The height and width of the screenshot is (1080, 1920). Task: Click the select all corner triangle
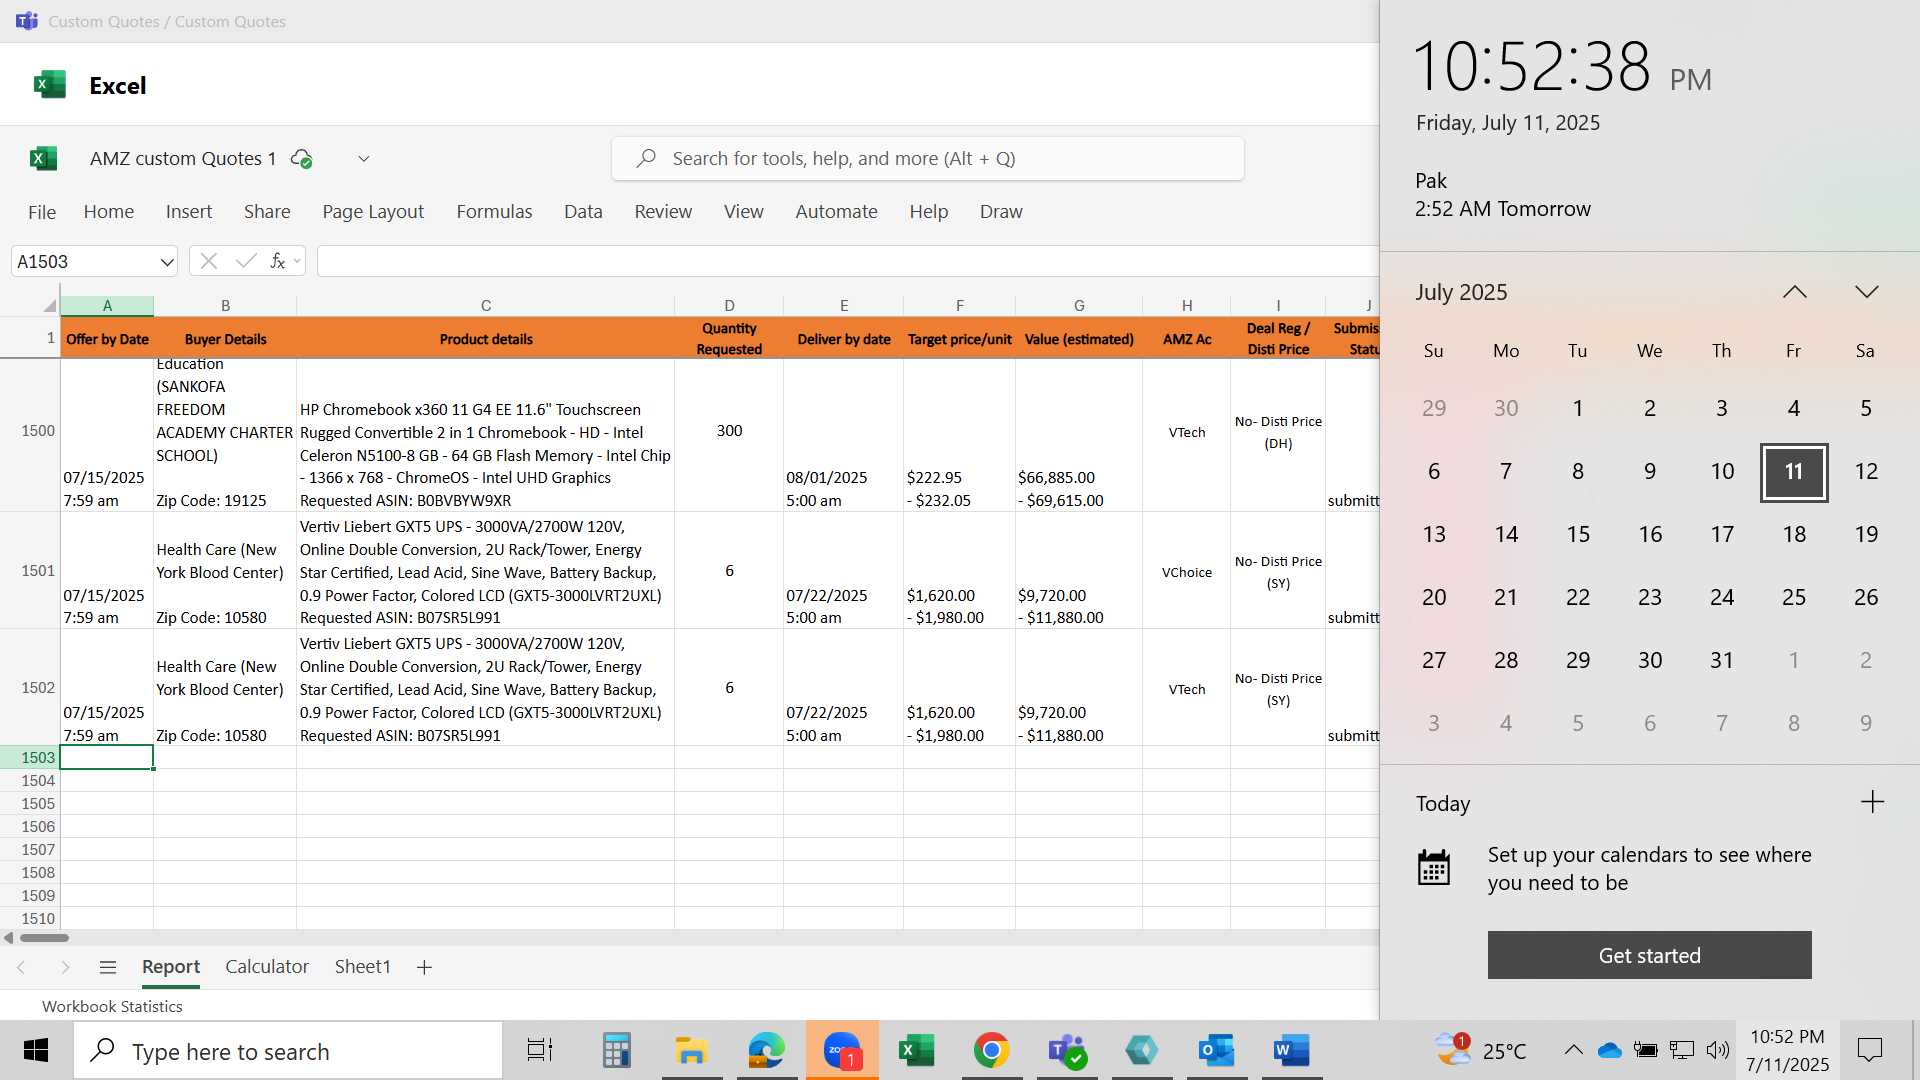pos(49,305)
